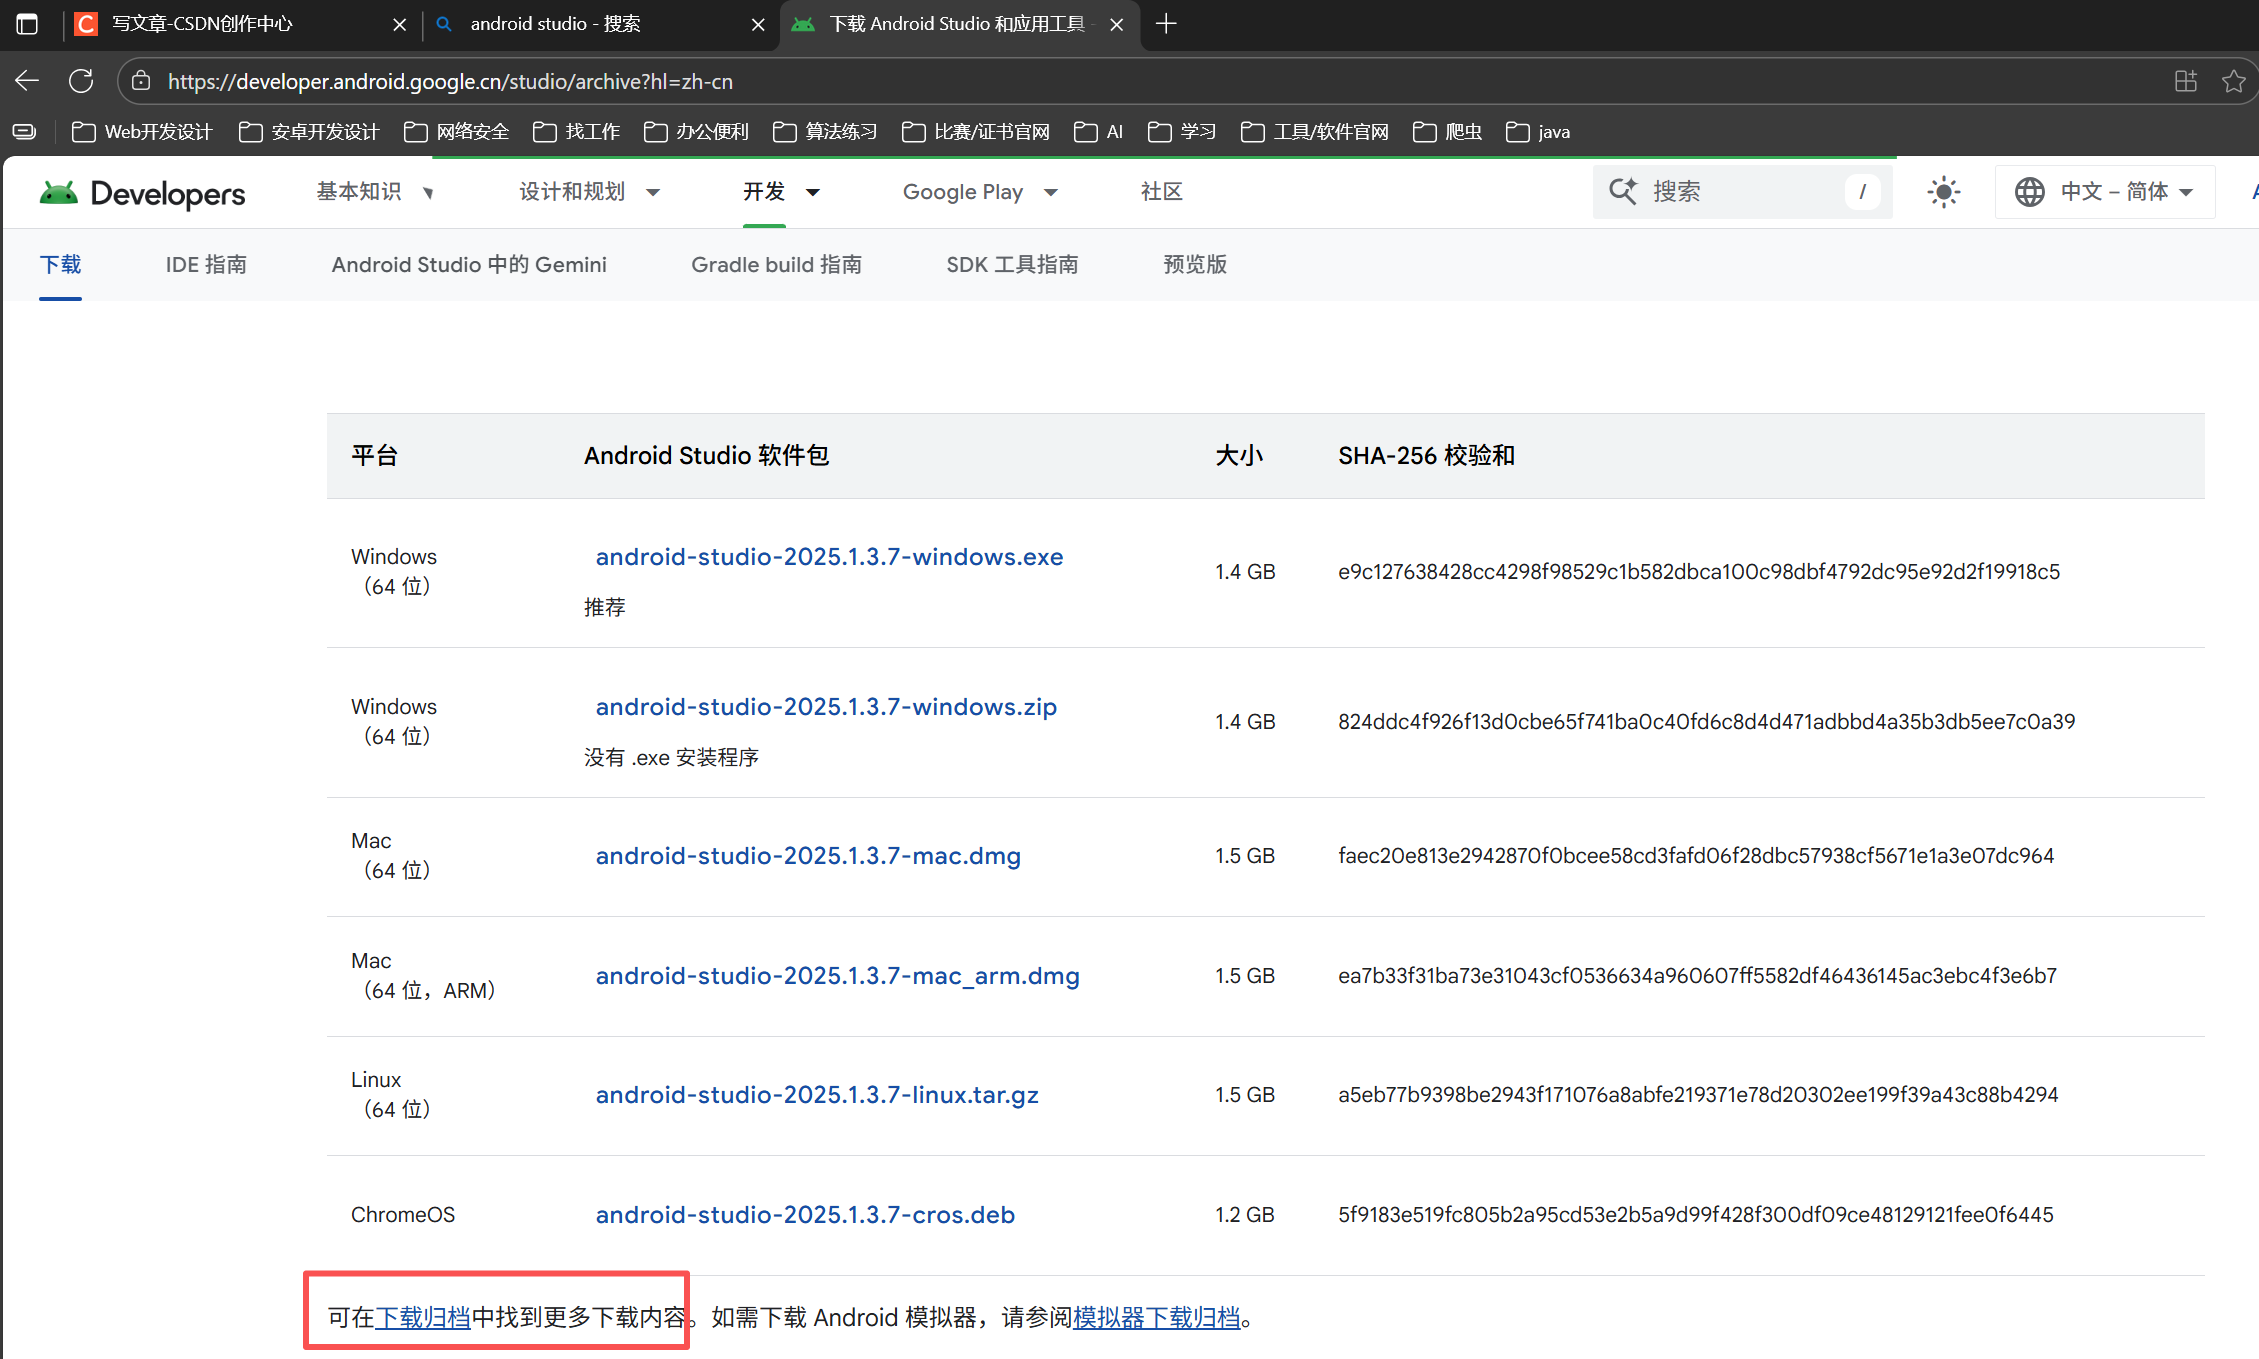Screen dimensions: 2259x1359
Task: Open the 下载归档 link
Action: (422, 1318)
